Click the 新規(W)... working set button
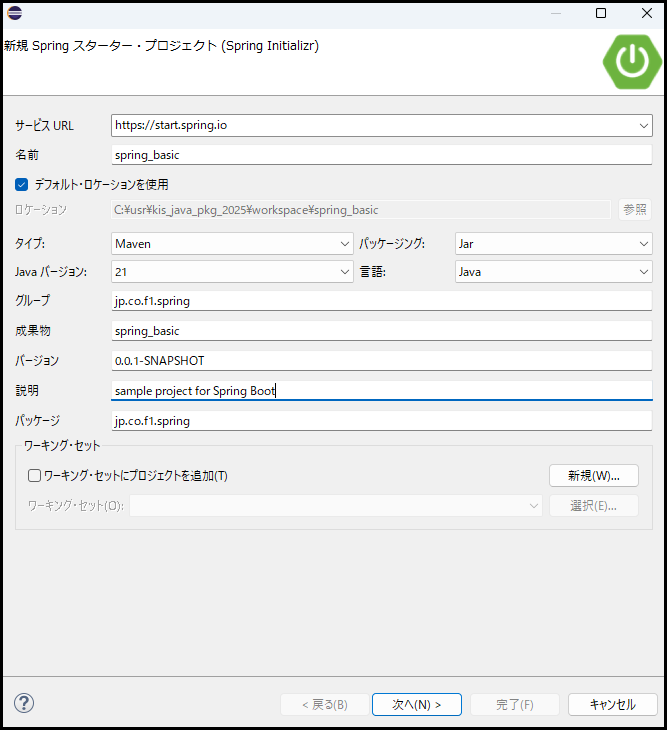This screenshot has height=730, width=667. pyautogui.click(x=593, y=475)
